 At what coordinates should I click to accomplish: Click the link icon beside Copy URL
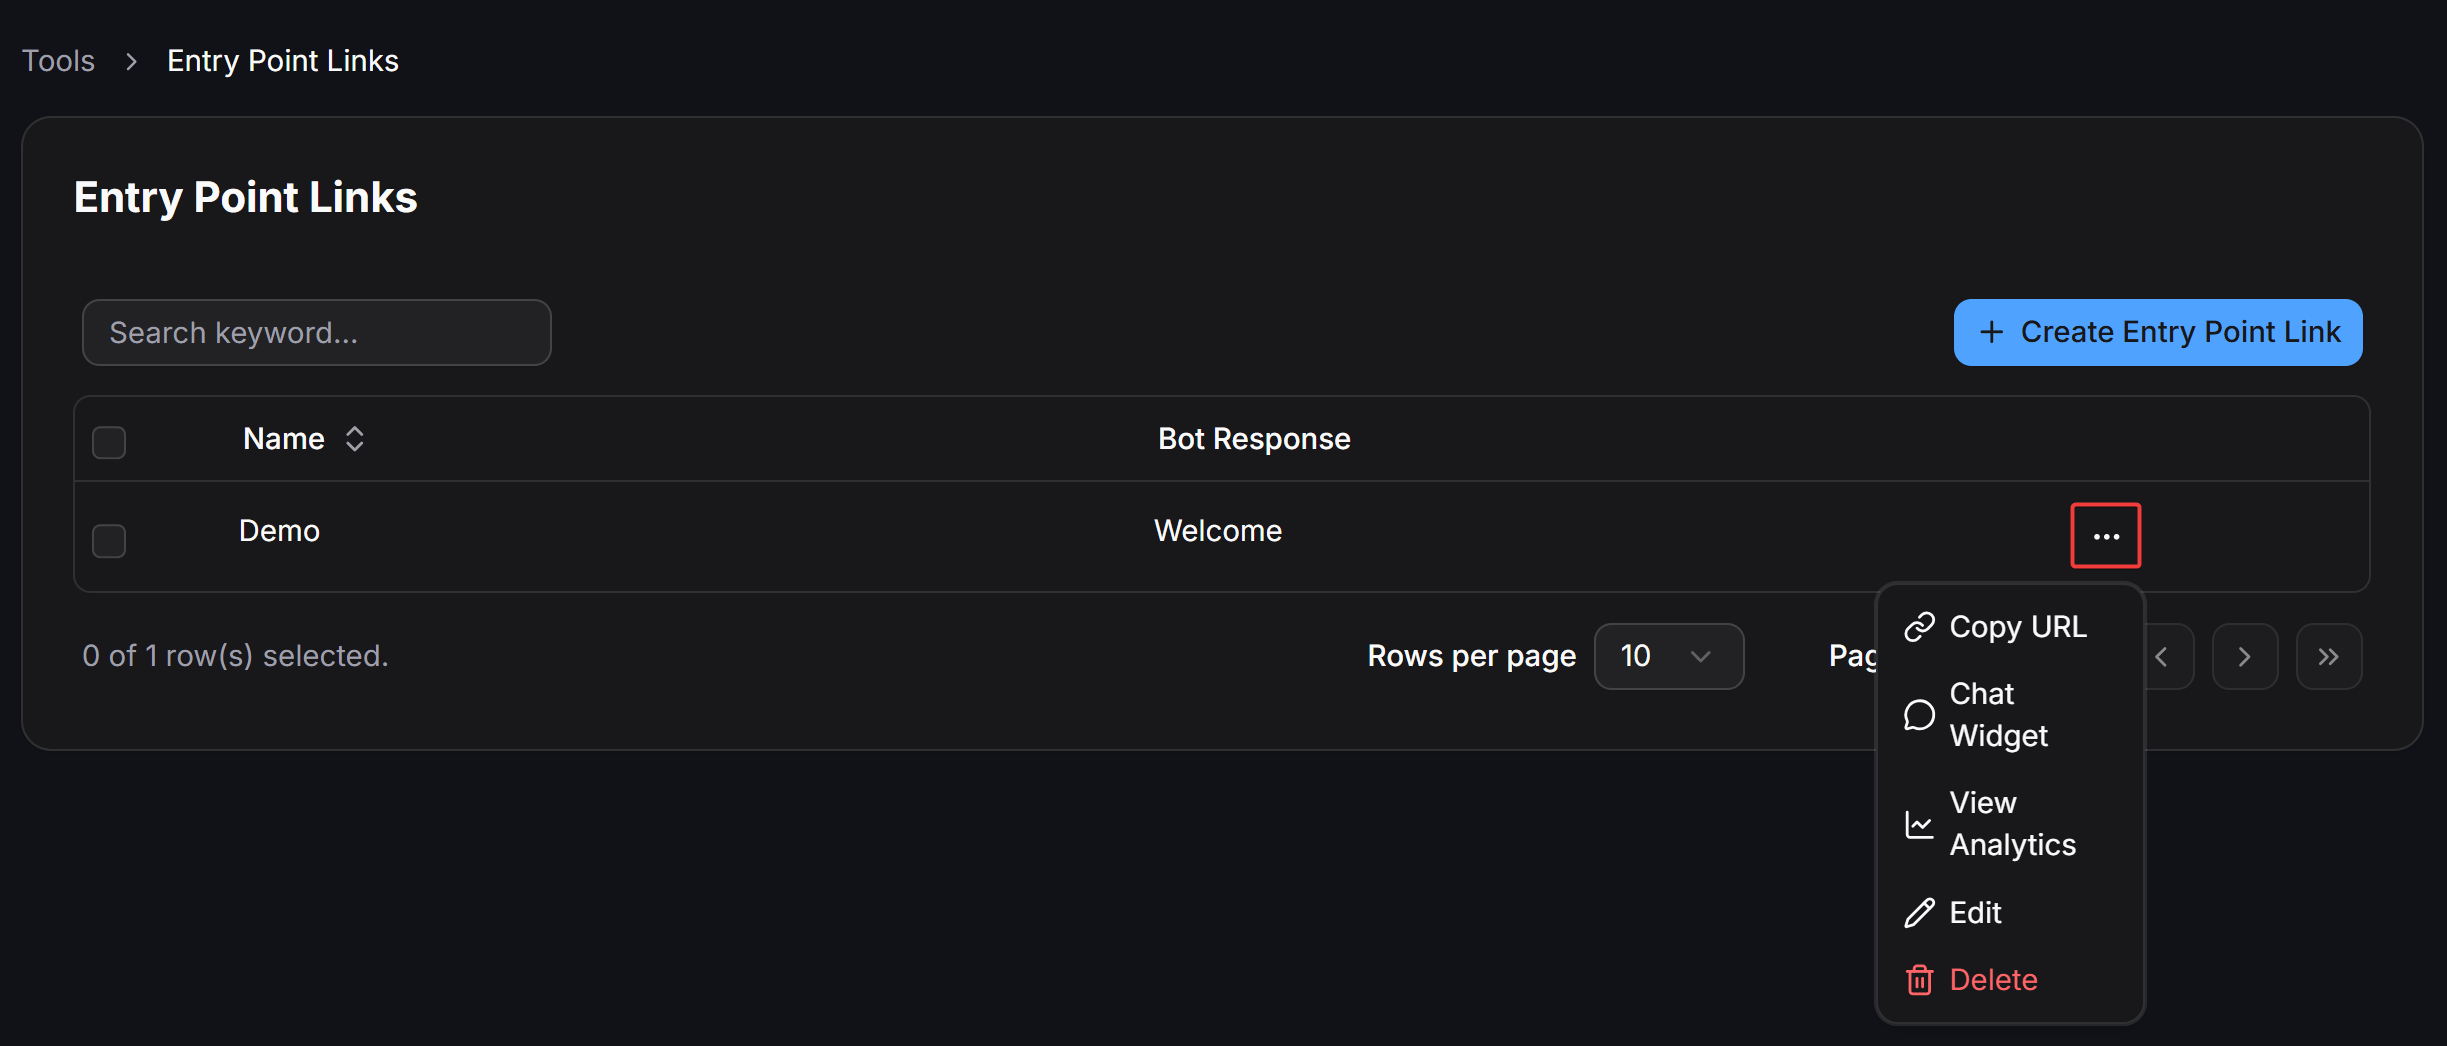1919,627
